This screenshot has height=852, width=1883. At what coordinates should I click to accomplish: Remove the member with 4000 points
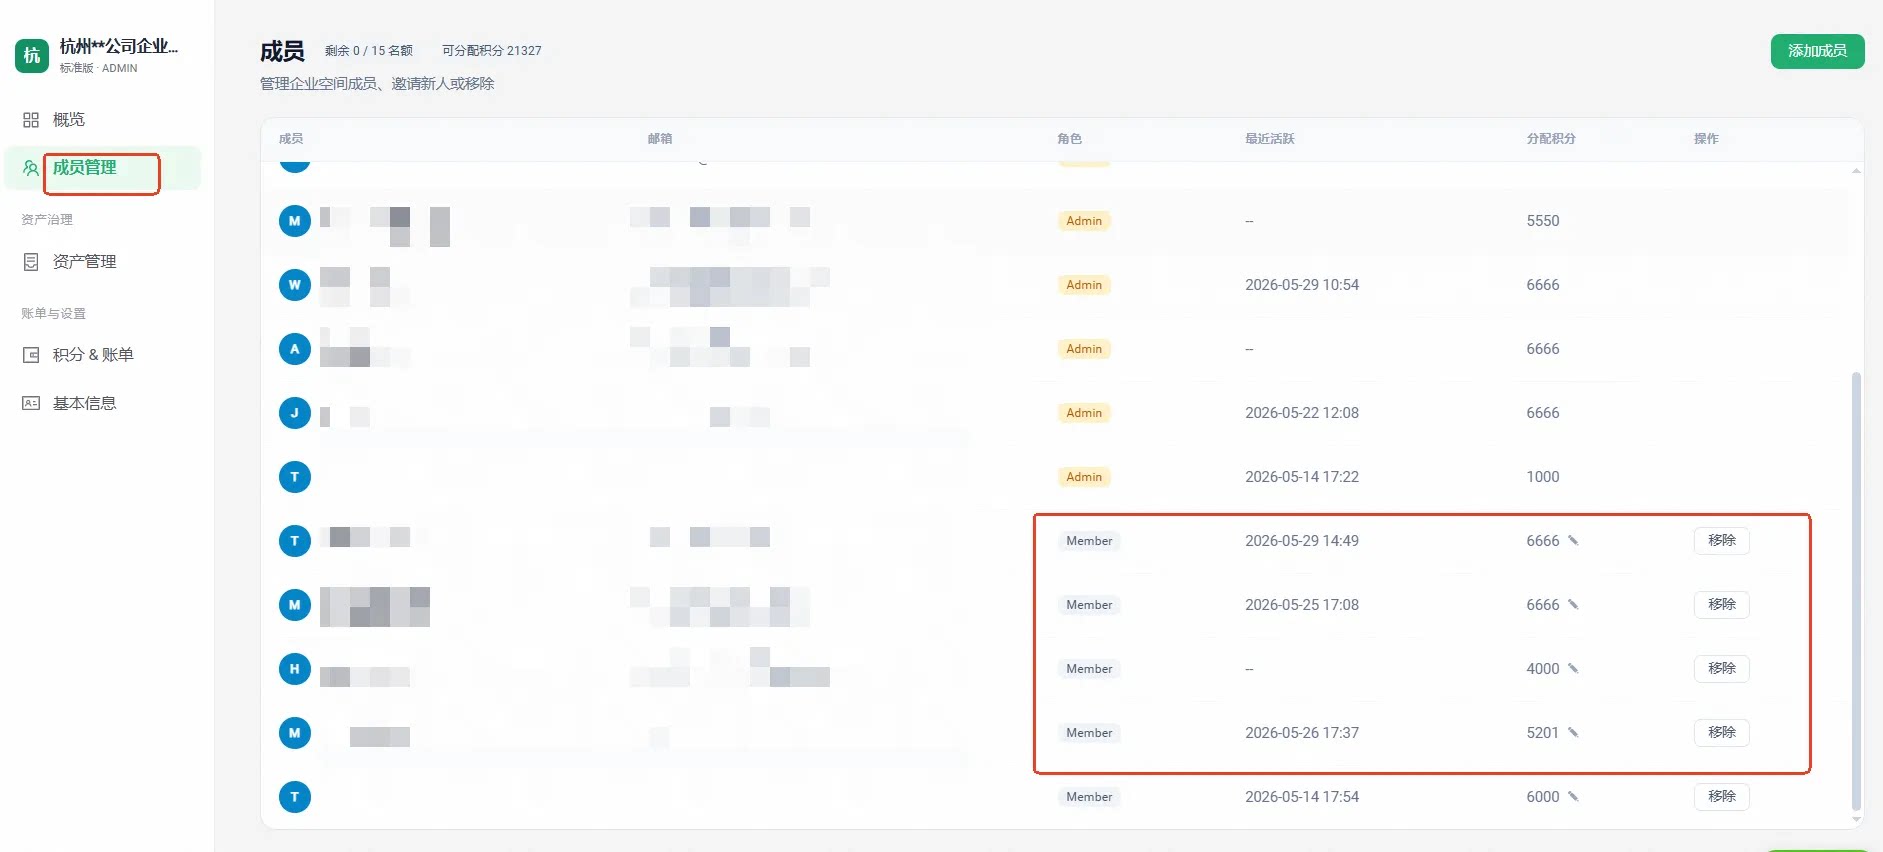tap(1721, 669)
